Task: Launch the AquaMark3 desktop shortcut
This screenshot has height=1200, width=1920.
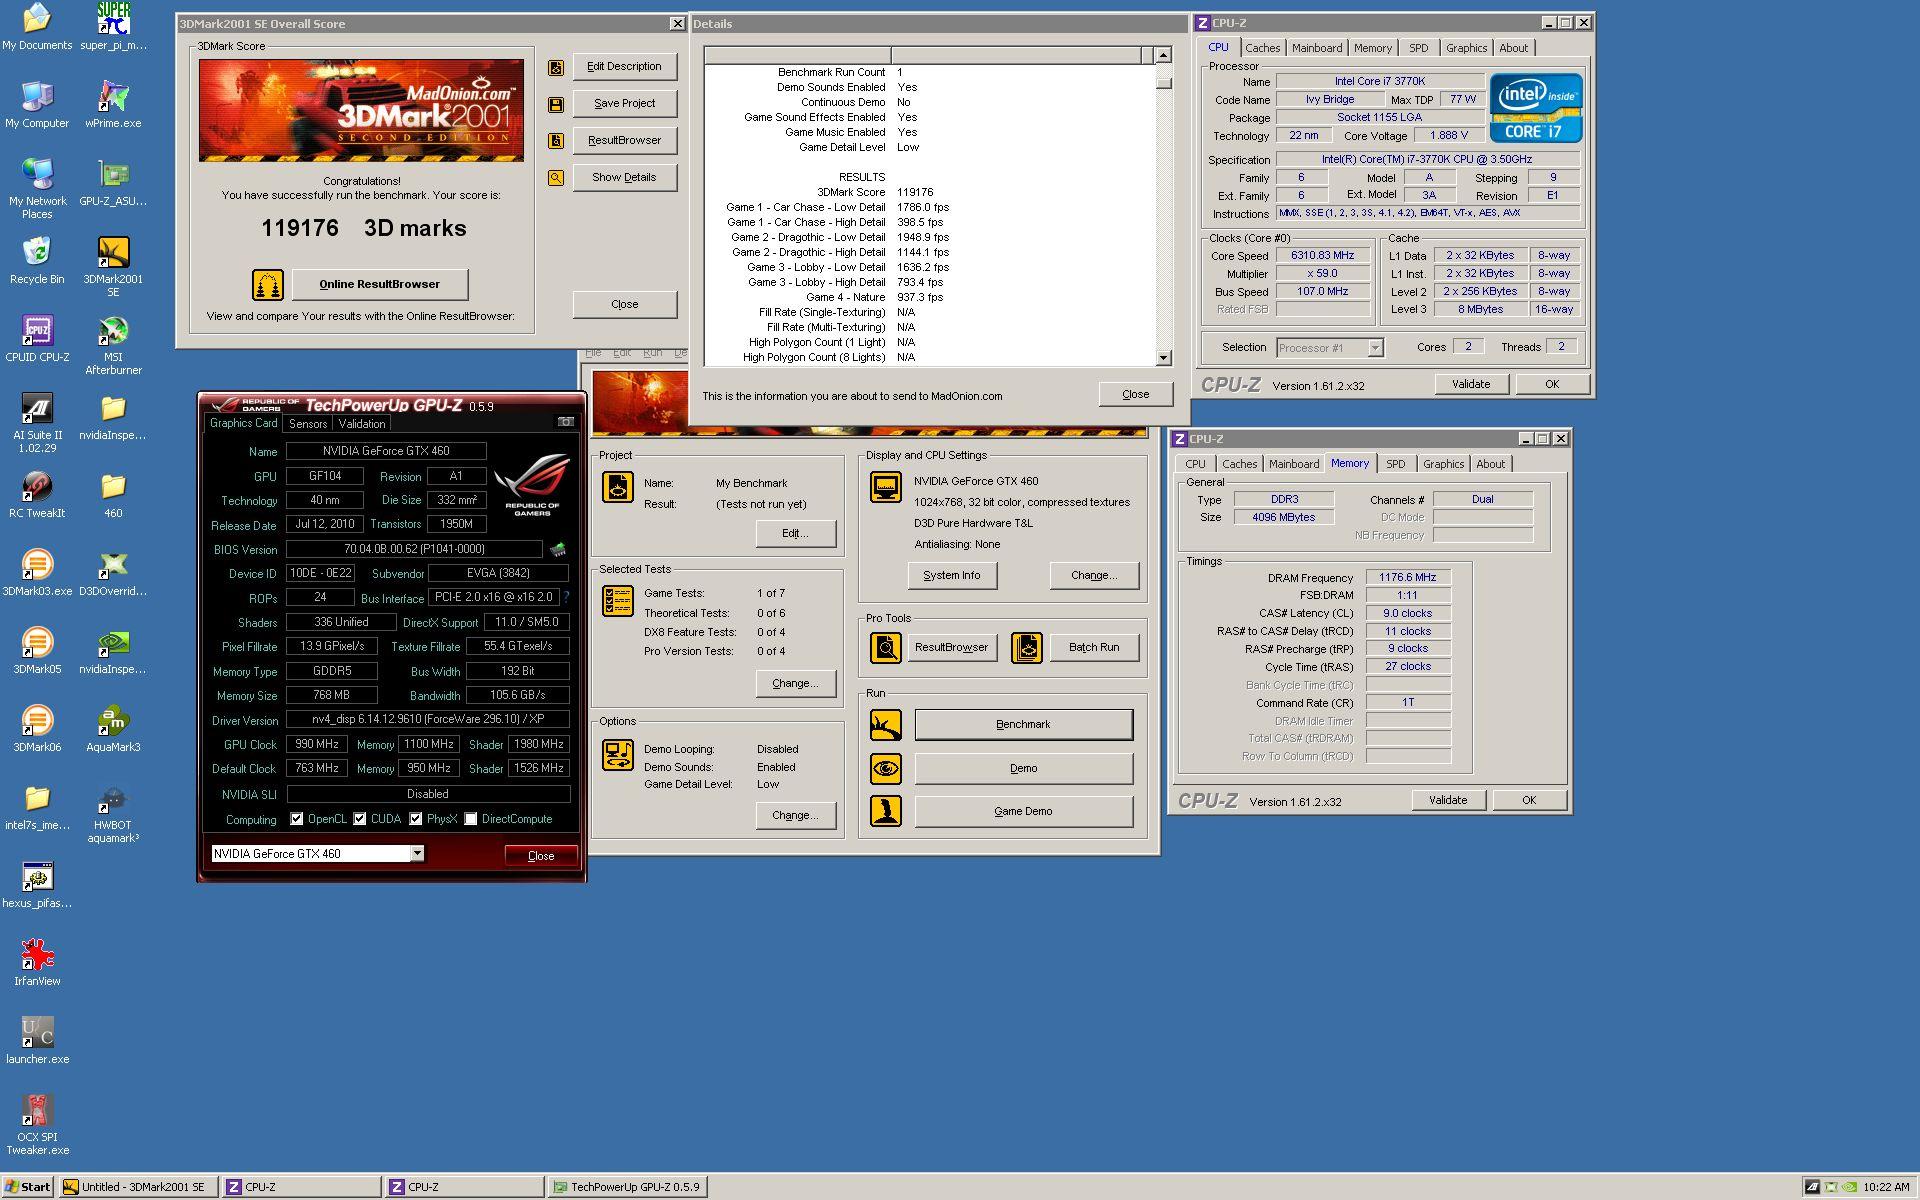Action: click(113, 728)
